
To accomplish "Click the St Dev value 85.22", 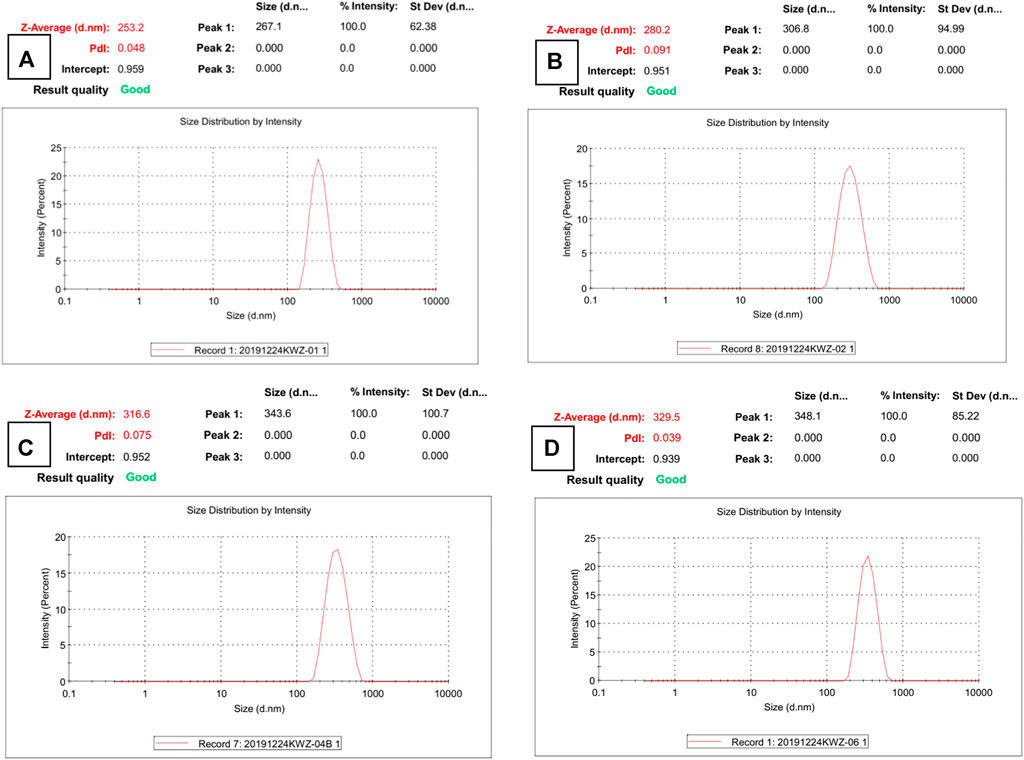I will click(x=965, y=416).
